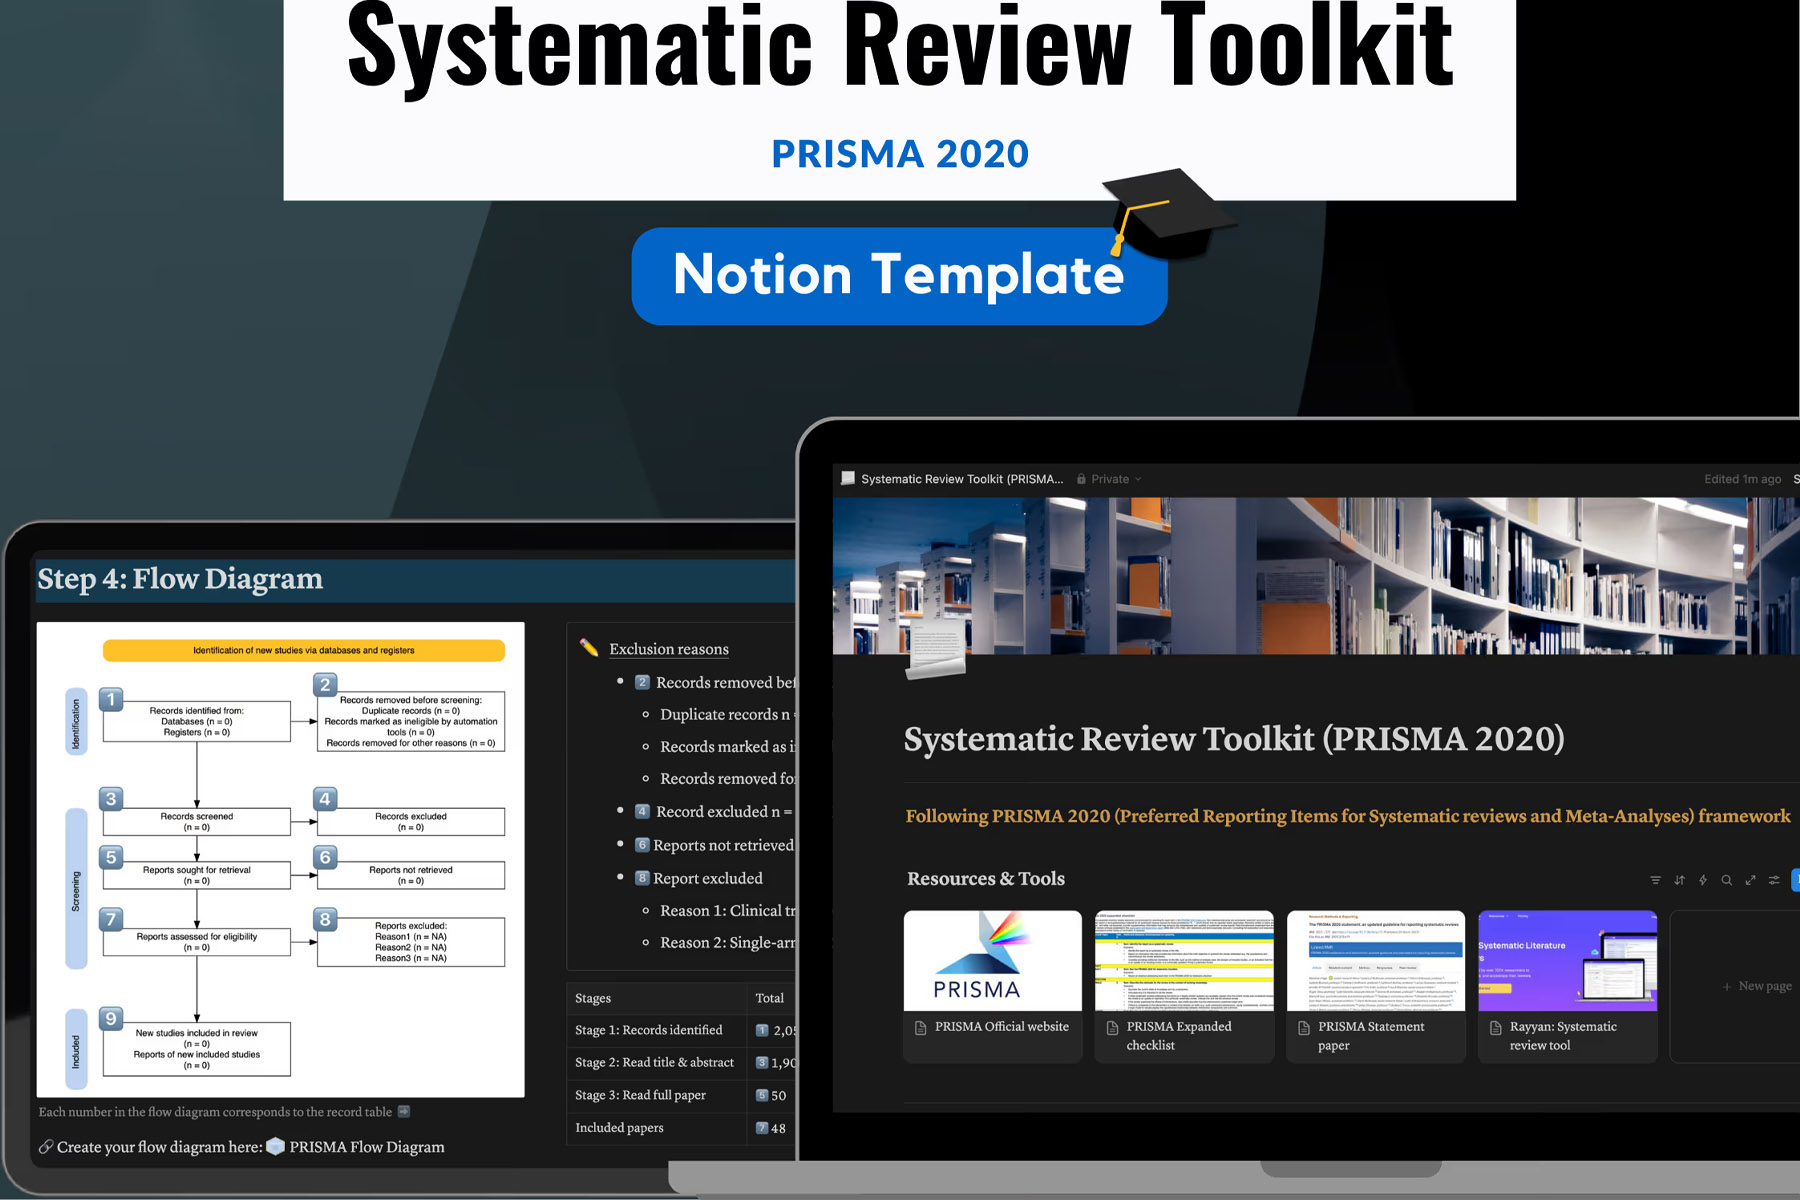The width and height of the screenshot is (1800, 1200).
Task: Open the PRISMA Official website card
Action: pos(992,985)
